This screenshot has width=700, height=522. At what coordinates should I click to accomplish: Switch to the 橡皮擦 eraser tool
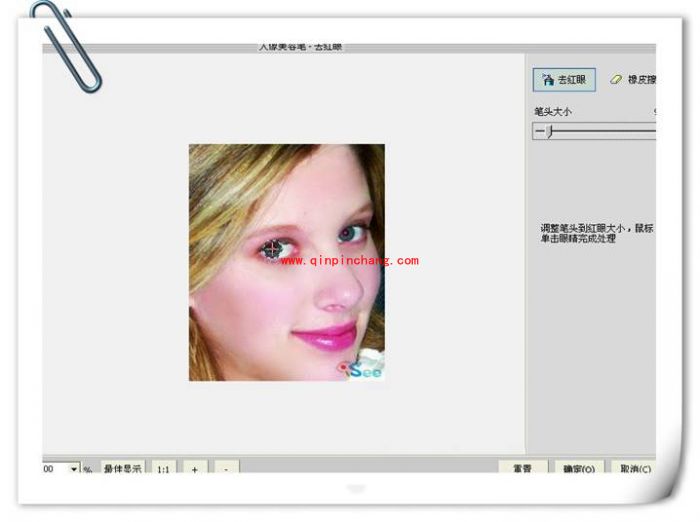pyautogui.click(x=633, y=80)
